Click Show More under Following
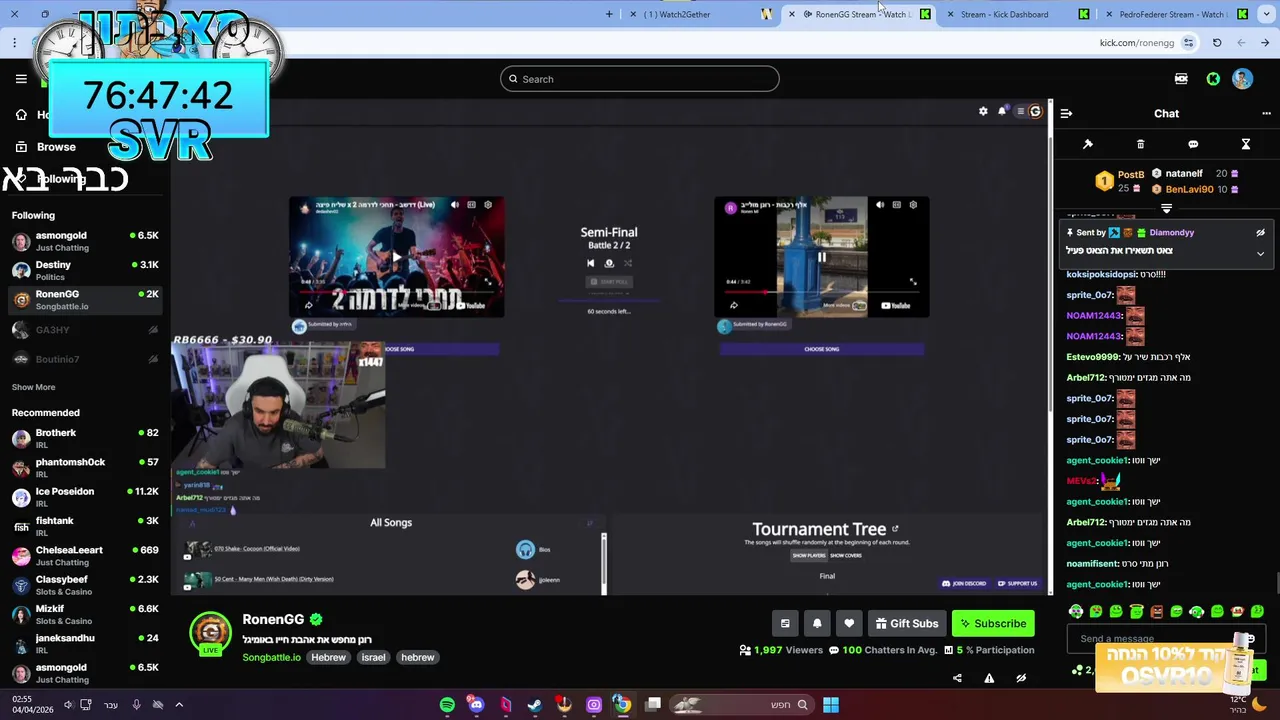The image size is (1280, 720). point(33,387)
